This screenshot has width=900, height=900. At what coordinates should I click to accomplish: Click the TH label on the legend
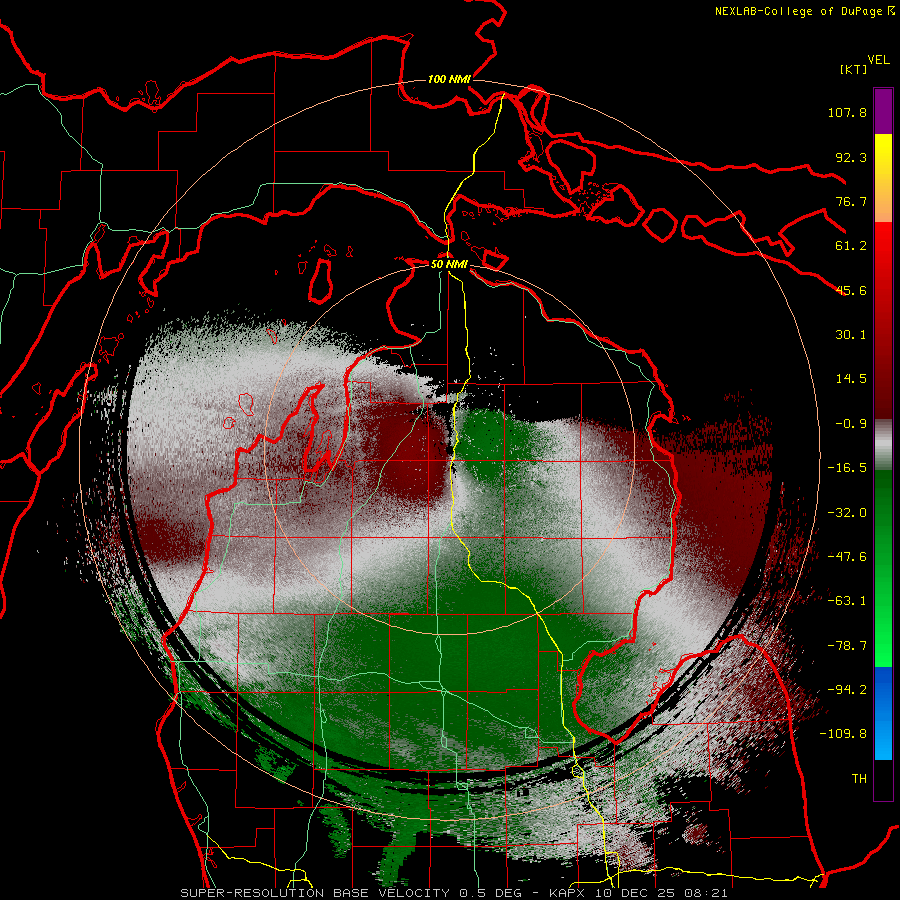click(x=859, y=779)
